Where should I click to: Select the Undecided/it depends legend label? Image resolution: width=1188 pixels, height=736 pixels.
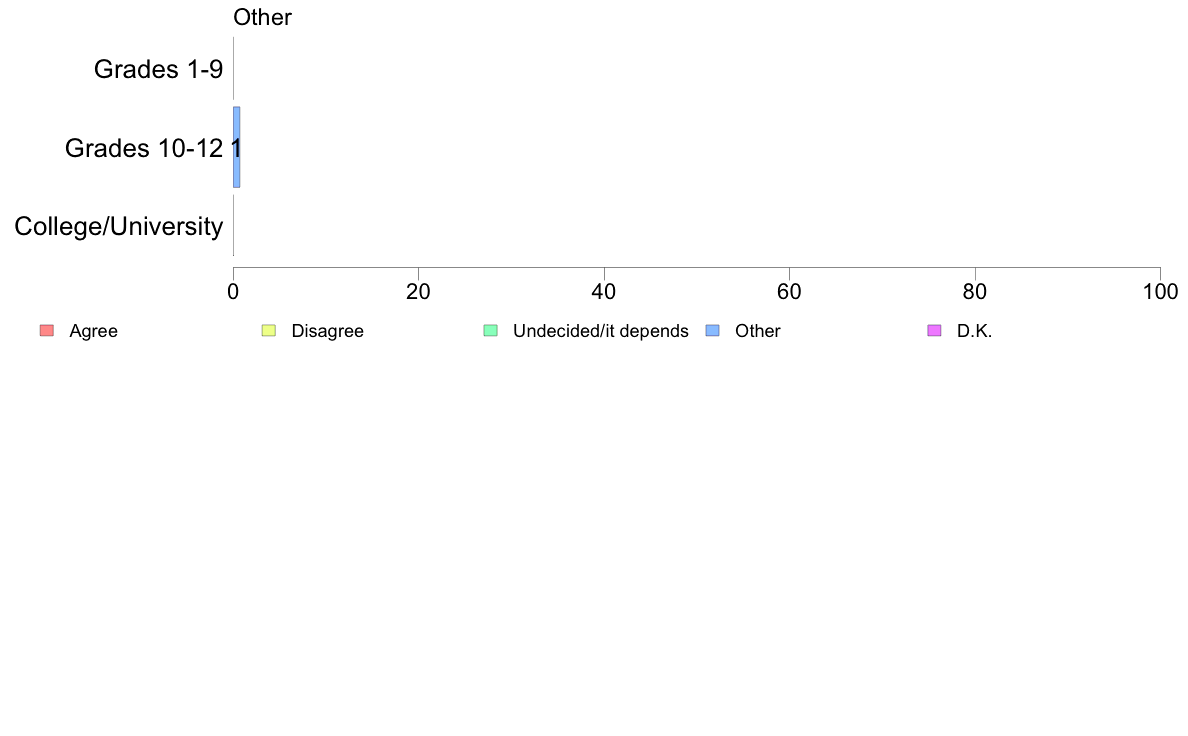point(601,331)
